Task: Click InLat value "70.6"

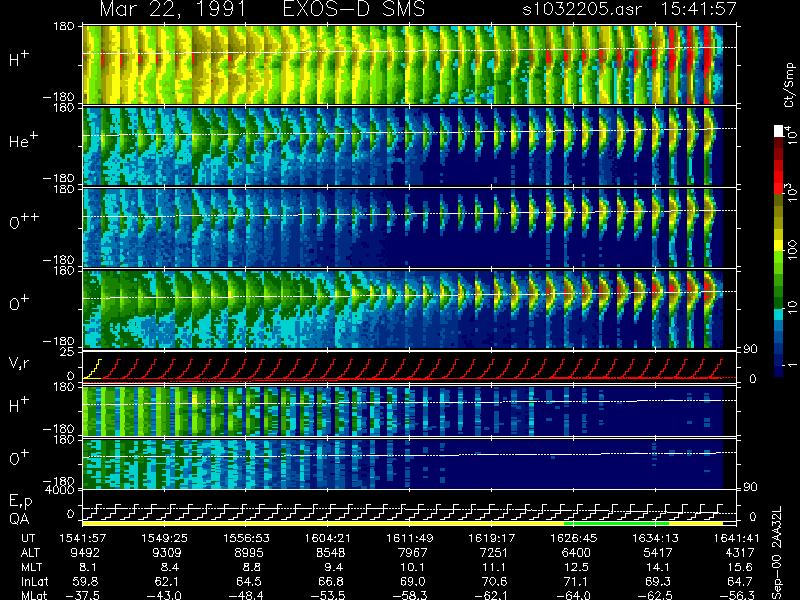Action: [x=494, y=581]
